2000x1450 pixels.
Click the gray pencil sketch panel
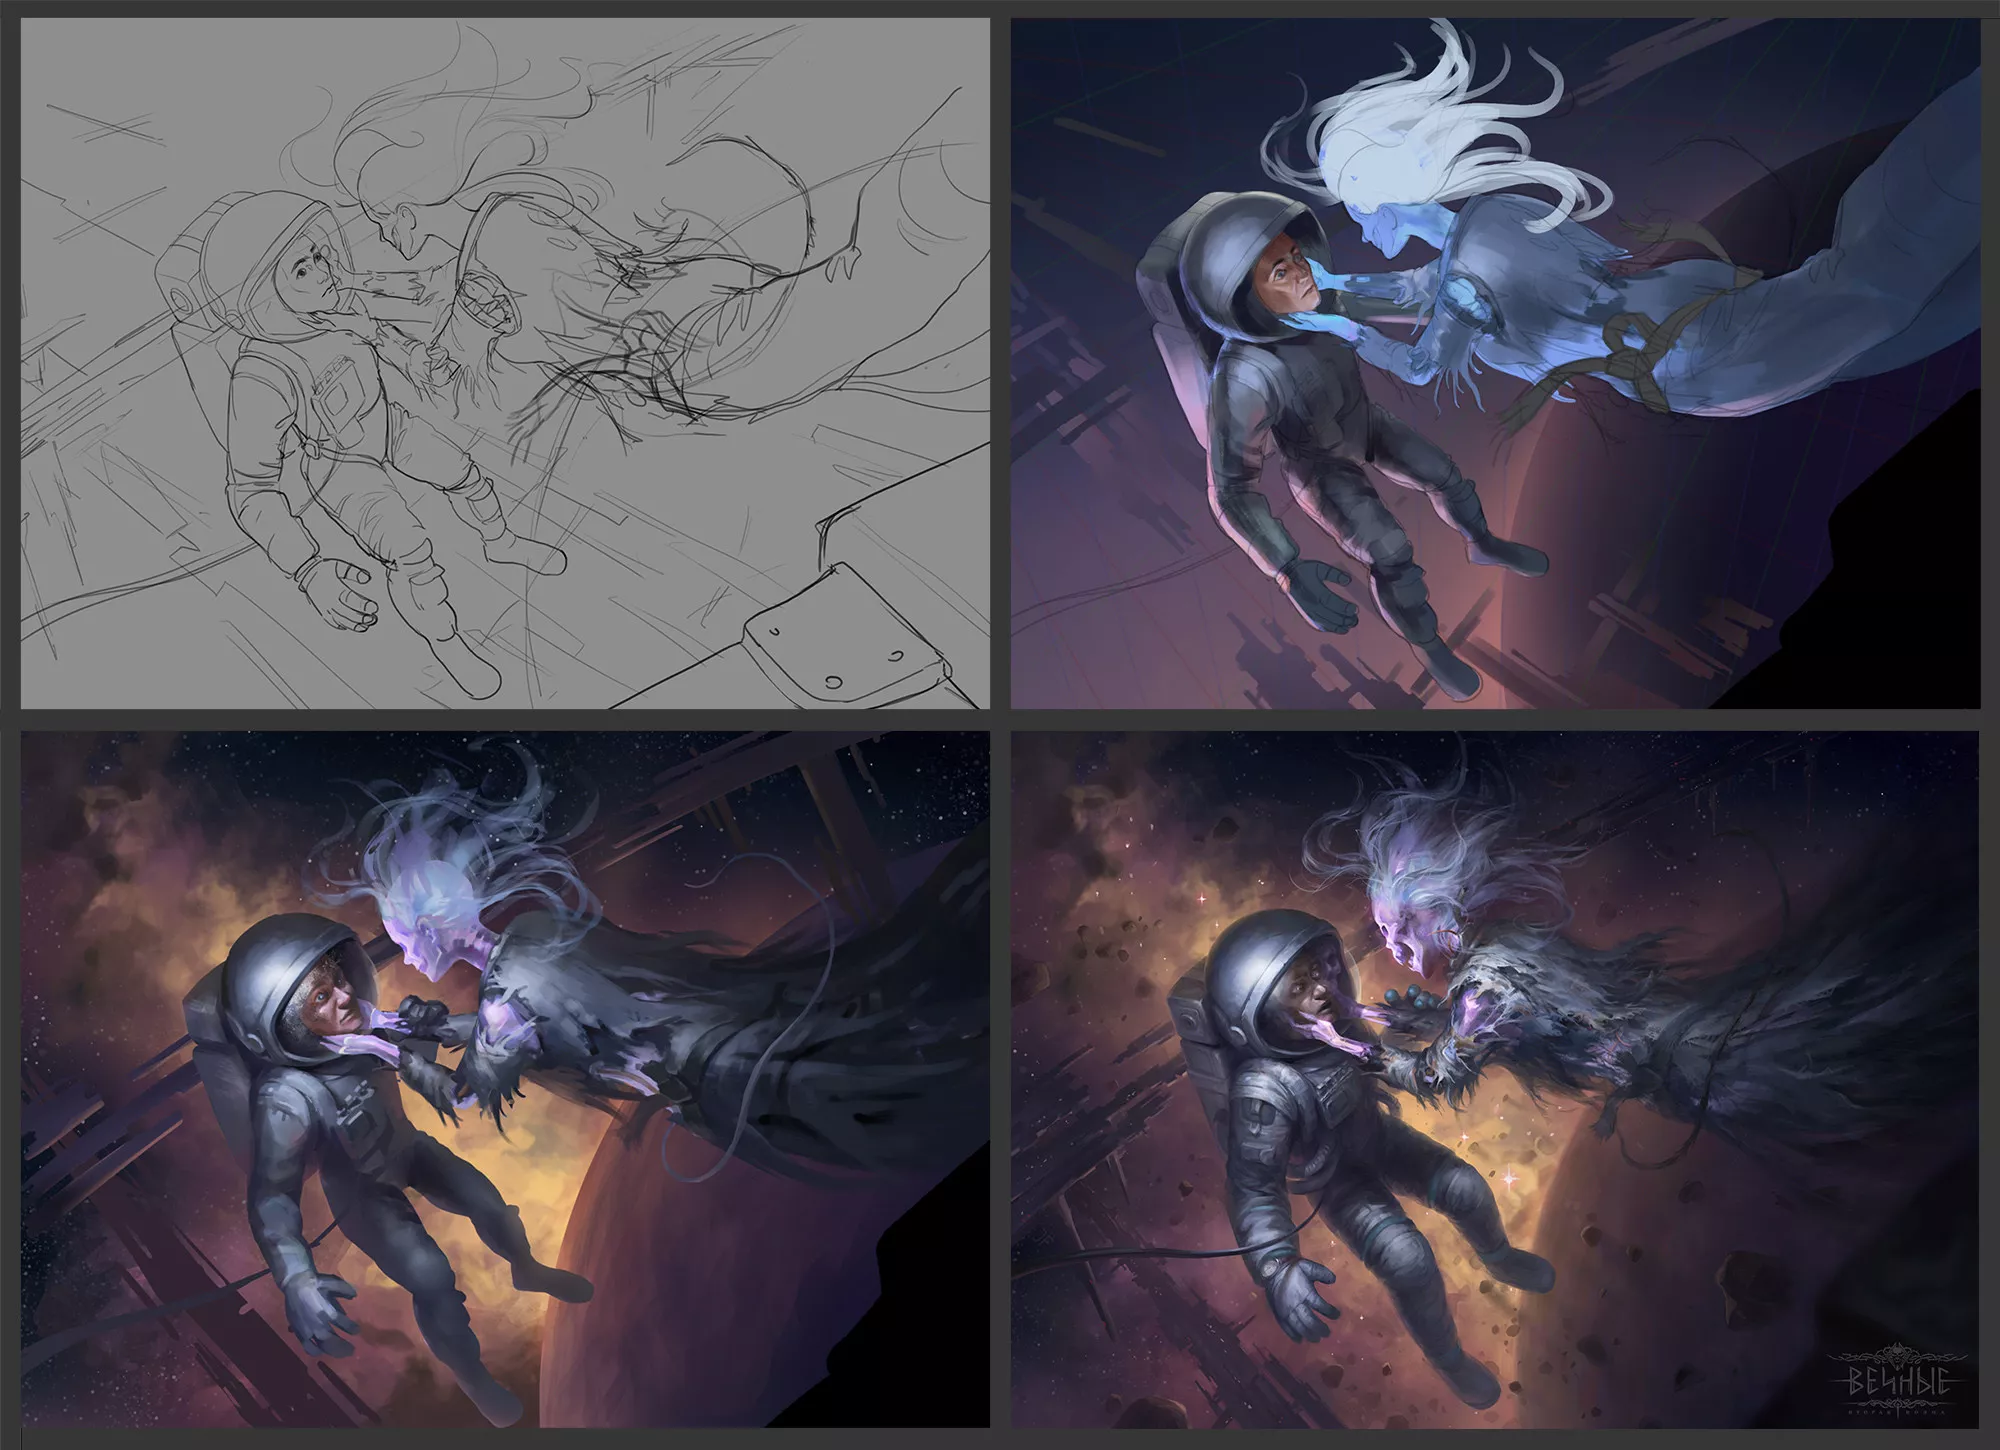[x=505, y=363]
